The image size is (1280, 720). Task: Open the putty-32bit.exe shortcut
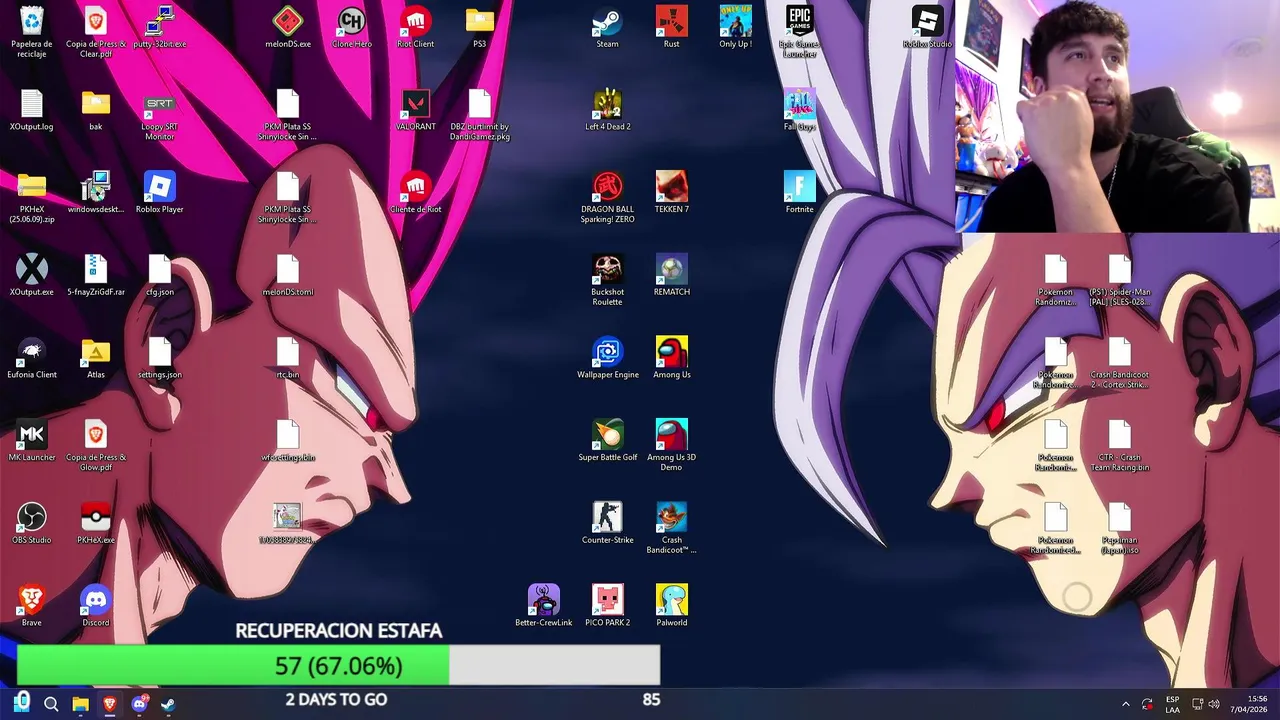[x=160, y=27]
